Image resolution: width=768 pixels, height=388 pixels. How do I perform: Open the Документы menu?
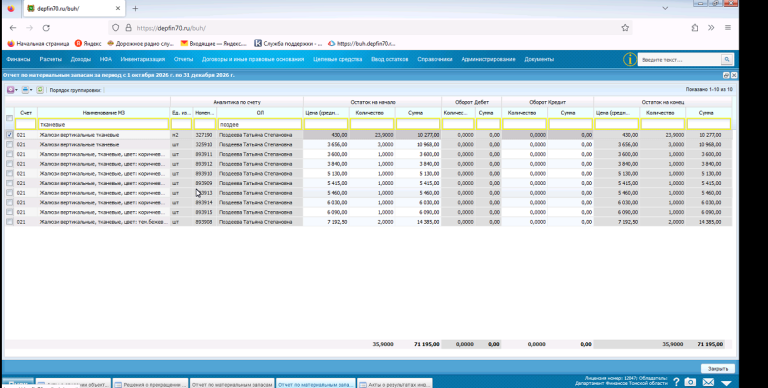click(x=539, y=59)
